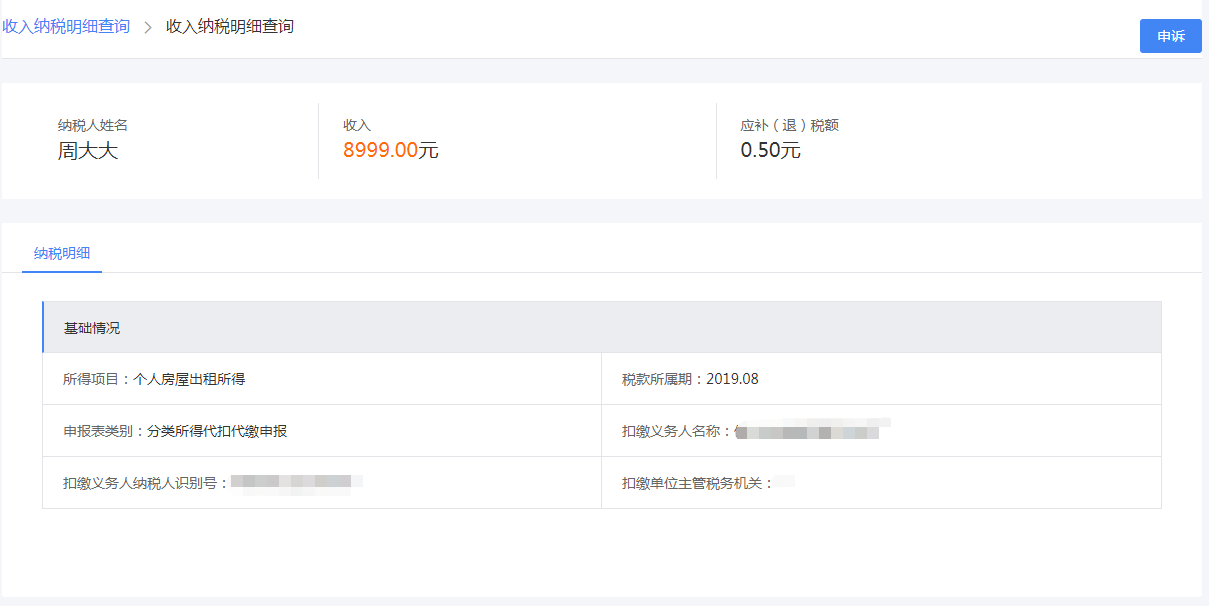1209x606 pixels.
Task: Click the 扣缴单位主管税务机关 cell
Action: click(881, 483)
